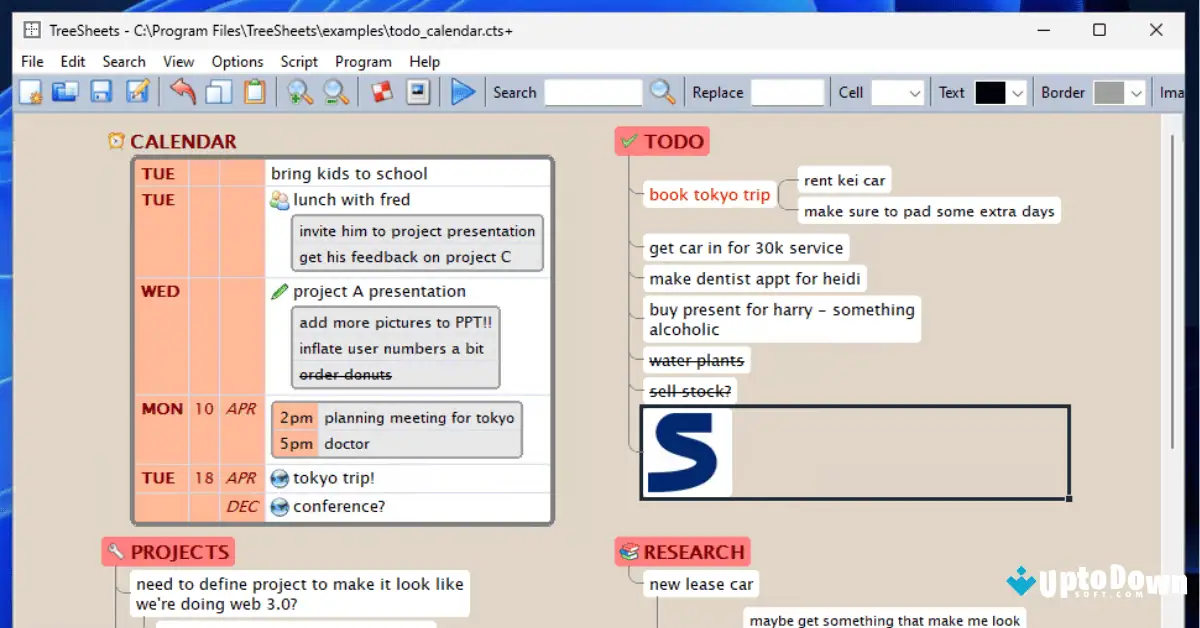Open an existing document via toolbar
Screen dimensions: 1200x628
coord(64,91)
